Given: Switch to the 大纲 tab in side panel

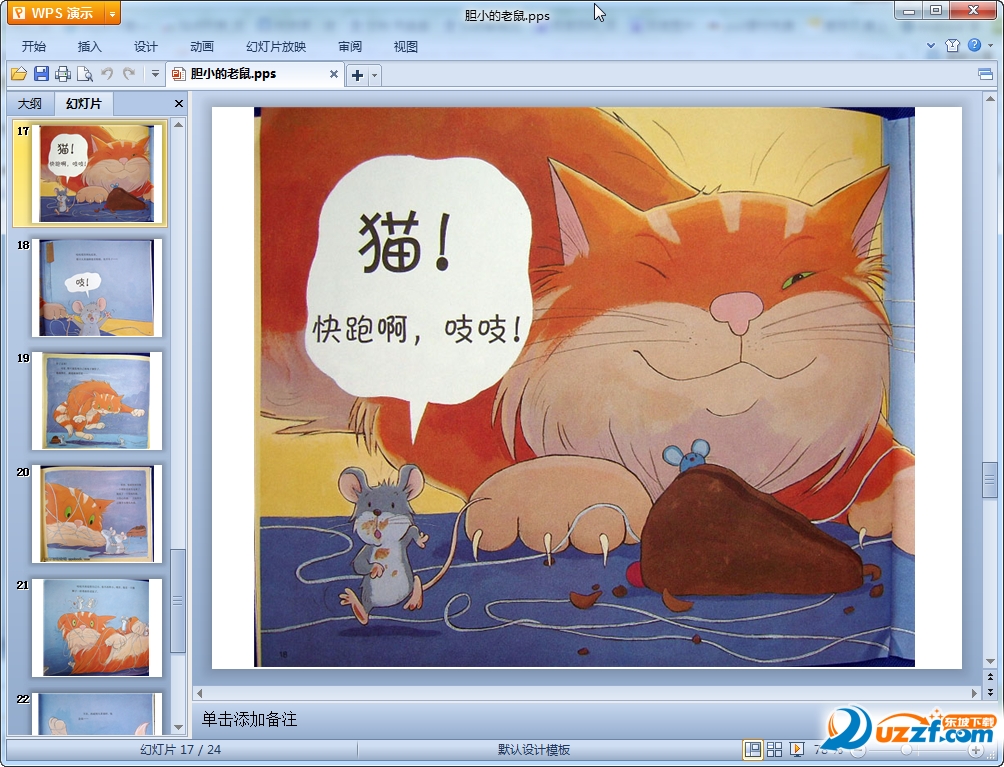Looking at the screenshot, I should point(30,104).
